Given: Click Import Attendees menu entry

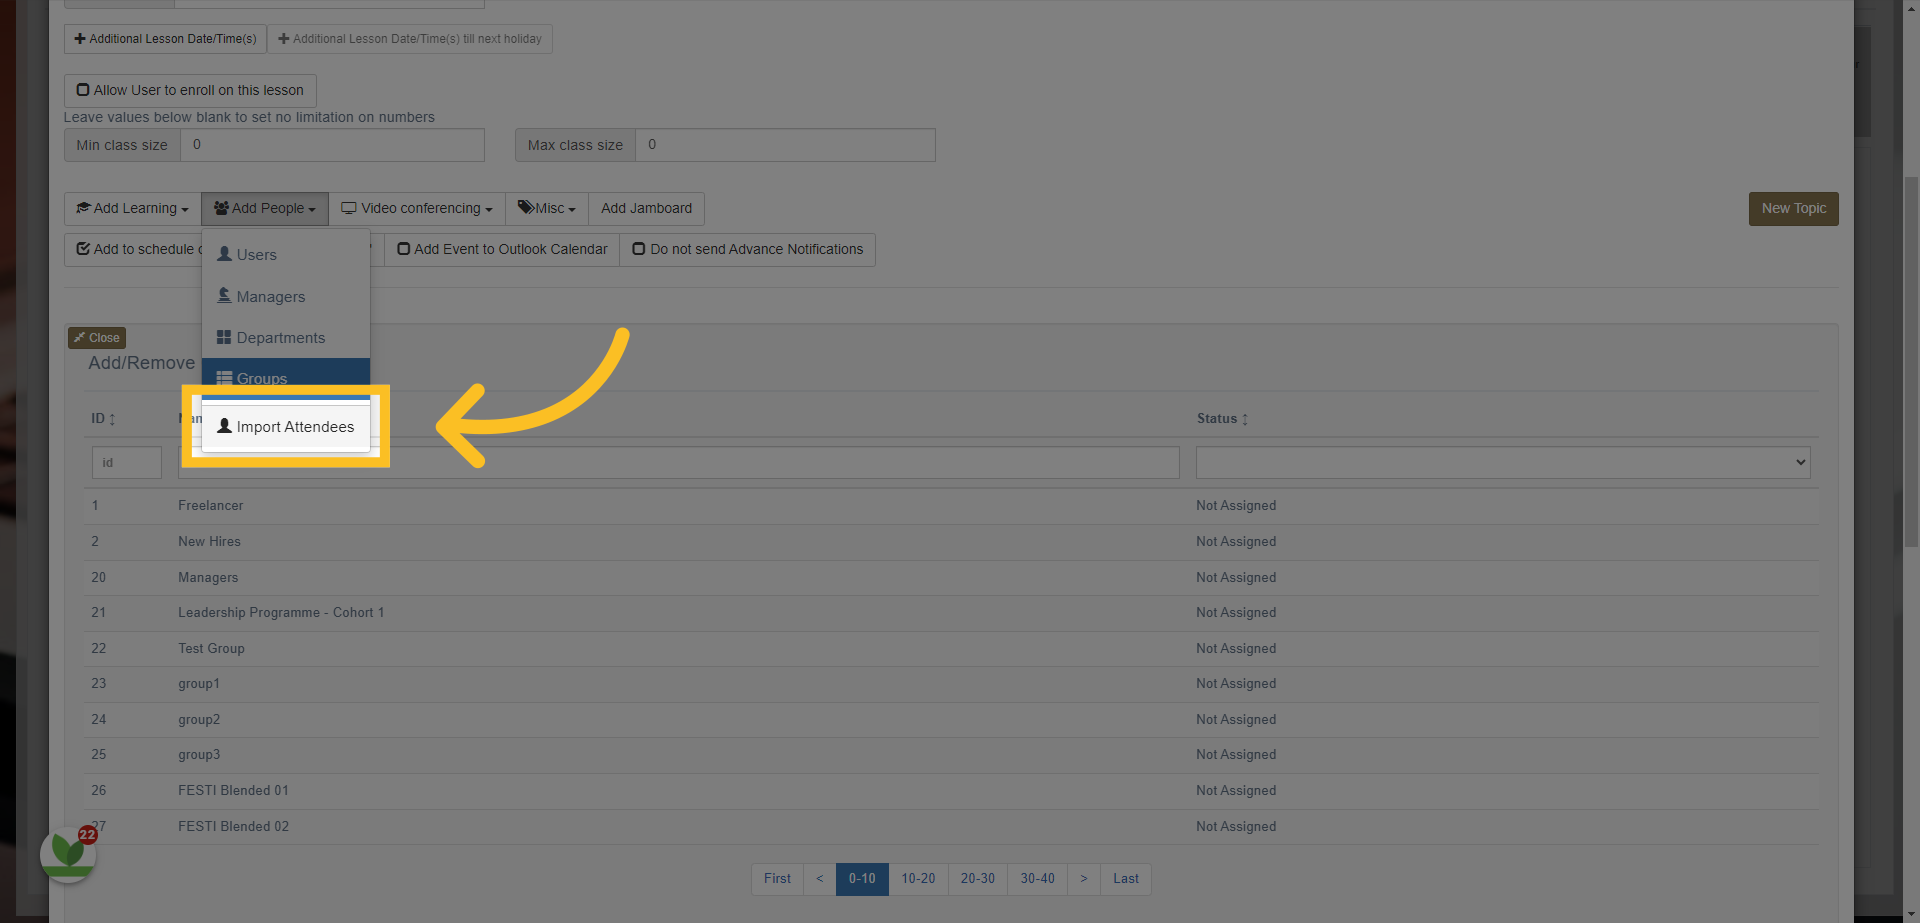Looking at the screenshot, I should click(x=286, y=427).
